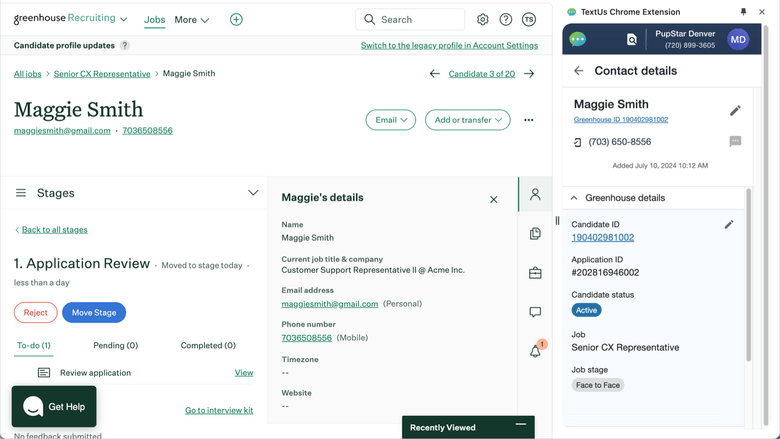
Task: Open the documents sidebar icon
Action: tap(535, 233)
